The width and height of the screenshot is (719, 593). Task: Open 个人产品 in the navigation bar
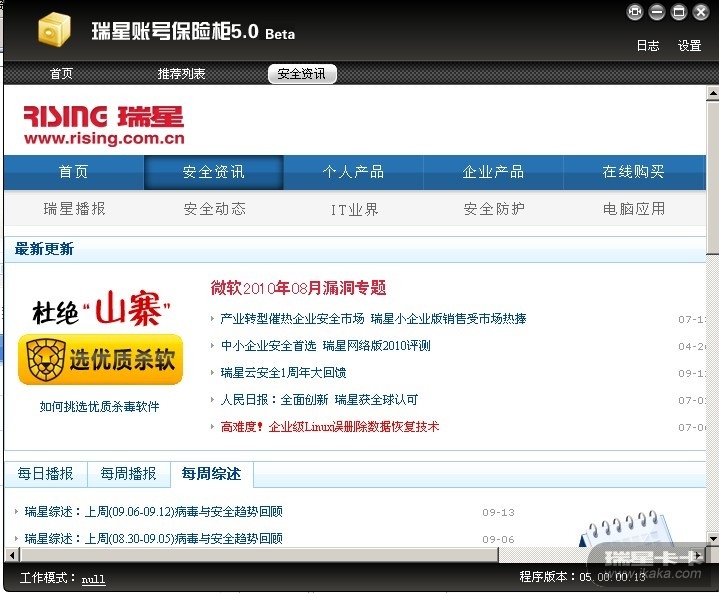353,172
